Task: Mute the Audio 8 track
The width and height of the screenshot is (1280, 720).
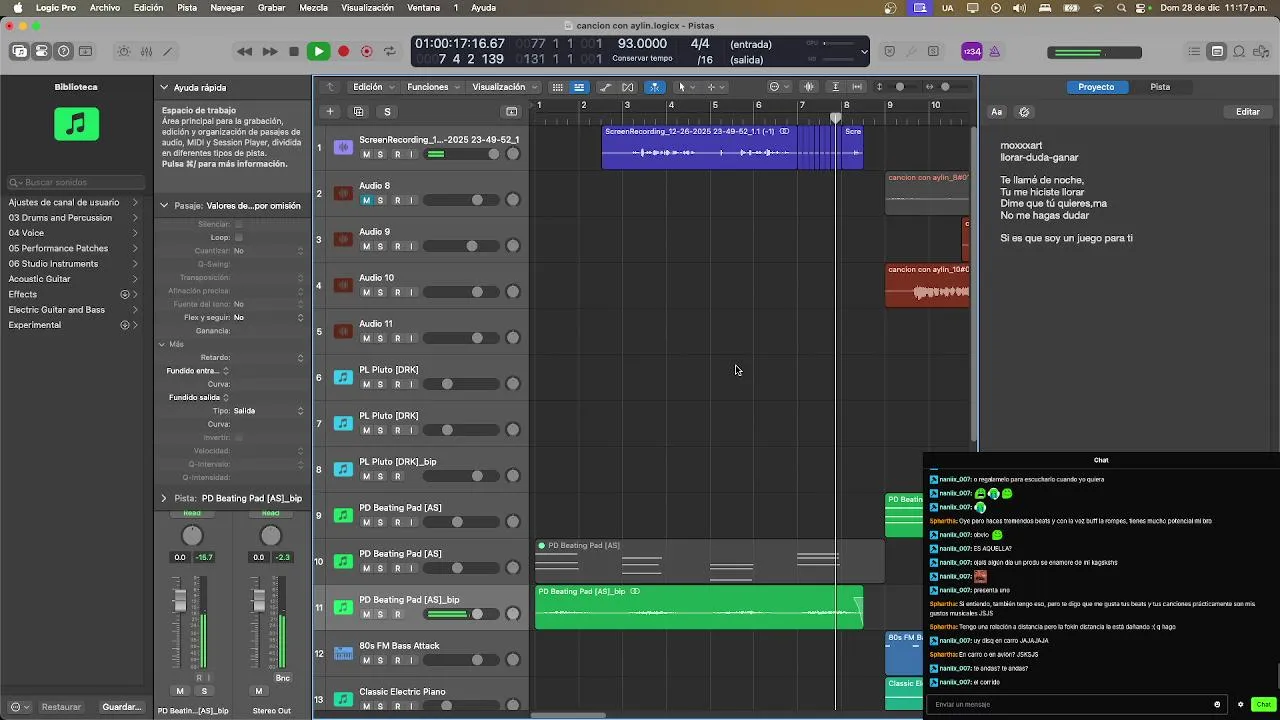Action: (x=366, y=200)
